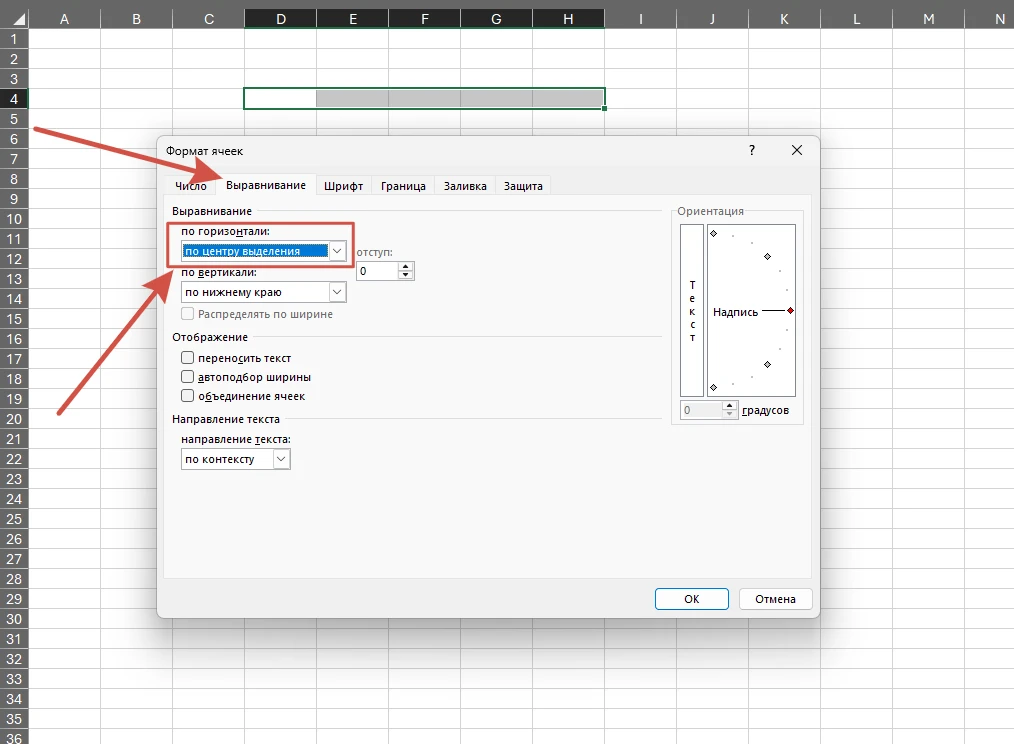This screenshot has width=1014, height=744.
Task: Switch to the Заливка tab
Action: point(465,186)
